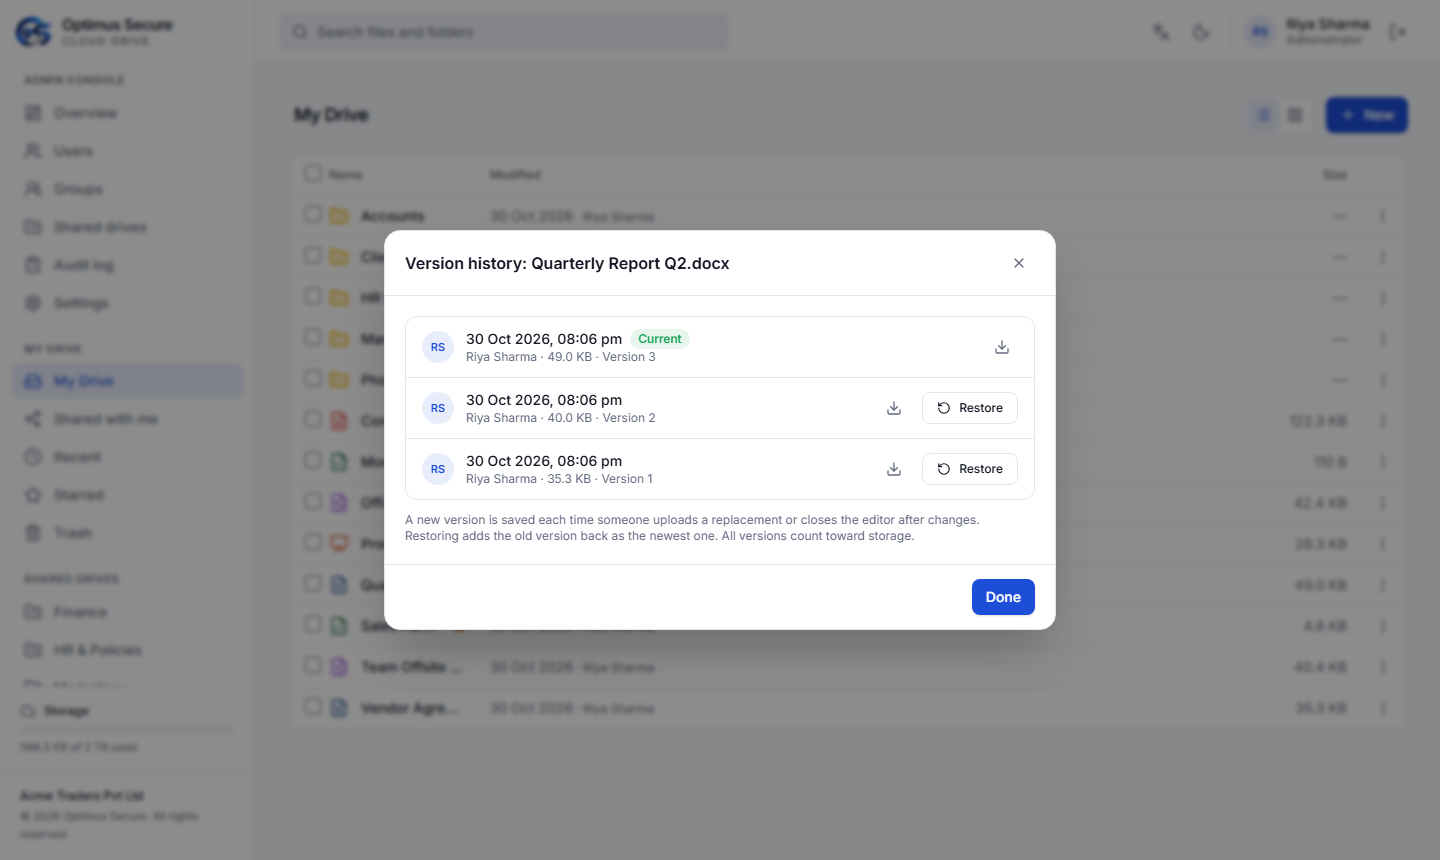Tick the select-all checkbox beside Name
Viewport: 1440px width, 860px height.
tap(313, 173)
